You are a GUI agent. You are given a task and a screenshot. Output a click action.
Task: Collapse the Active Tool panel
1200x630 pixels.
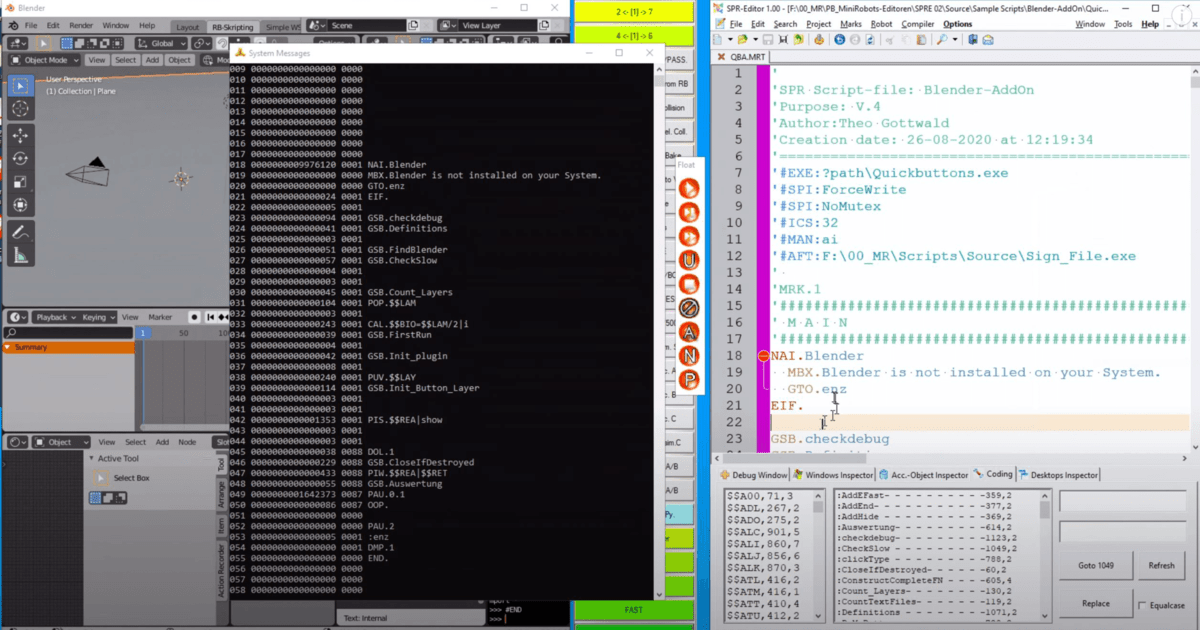(x=90, y=458)
